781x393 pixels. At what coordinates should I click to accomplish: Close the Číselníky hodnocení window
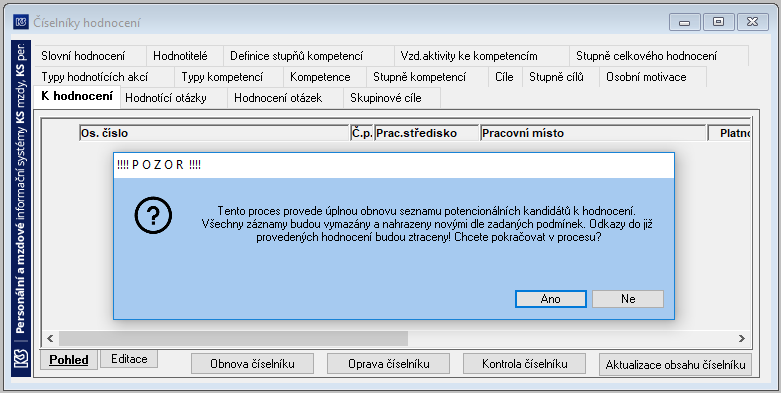tap(752, 22)
